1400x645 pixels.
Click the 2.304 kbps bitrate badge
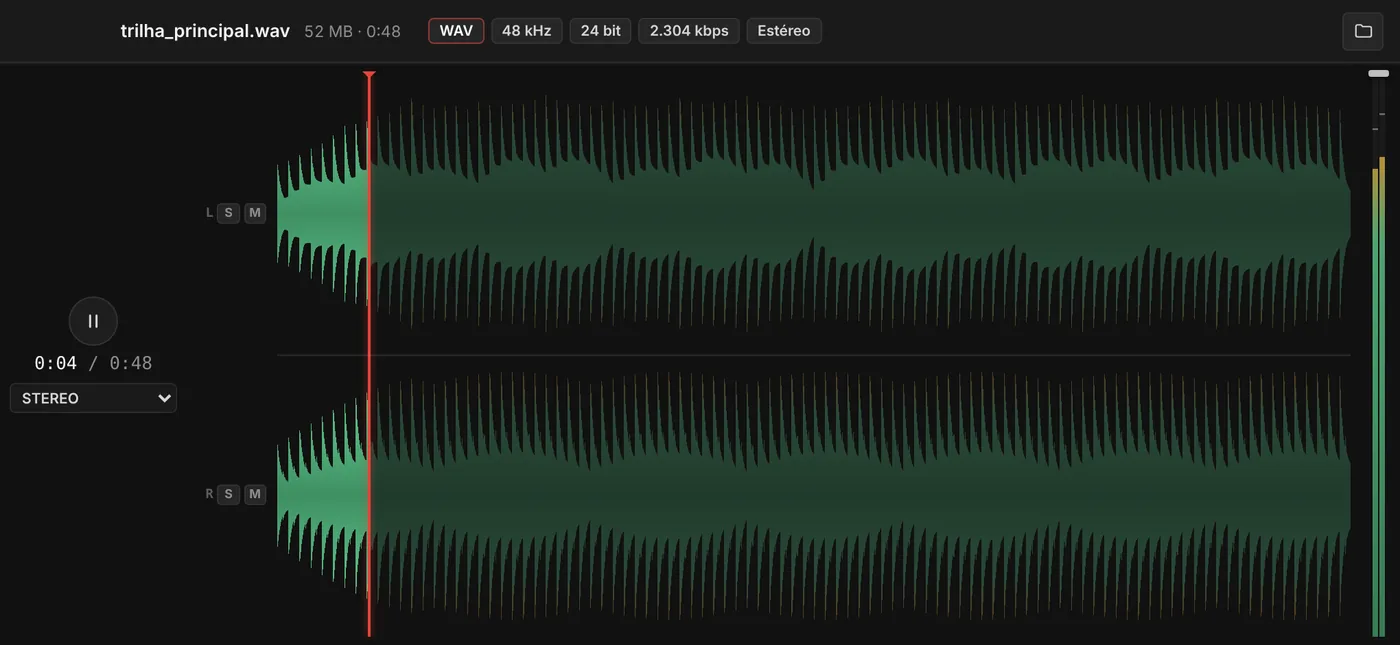click(689, 31)
